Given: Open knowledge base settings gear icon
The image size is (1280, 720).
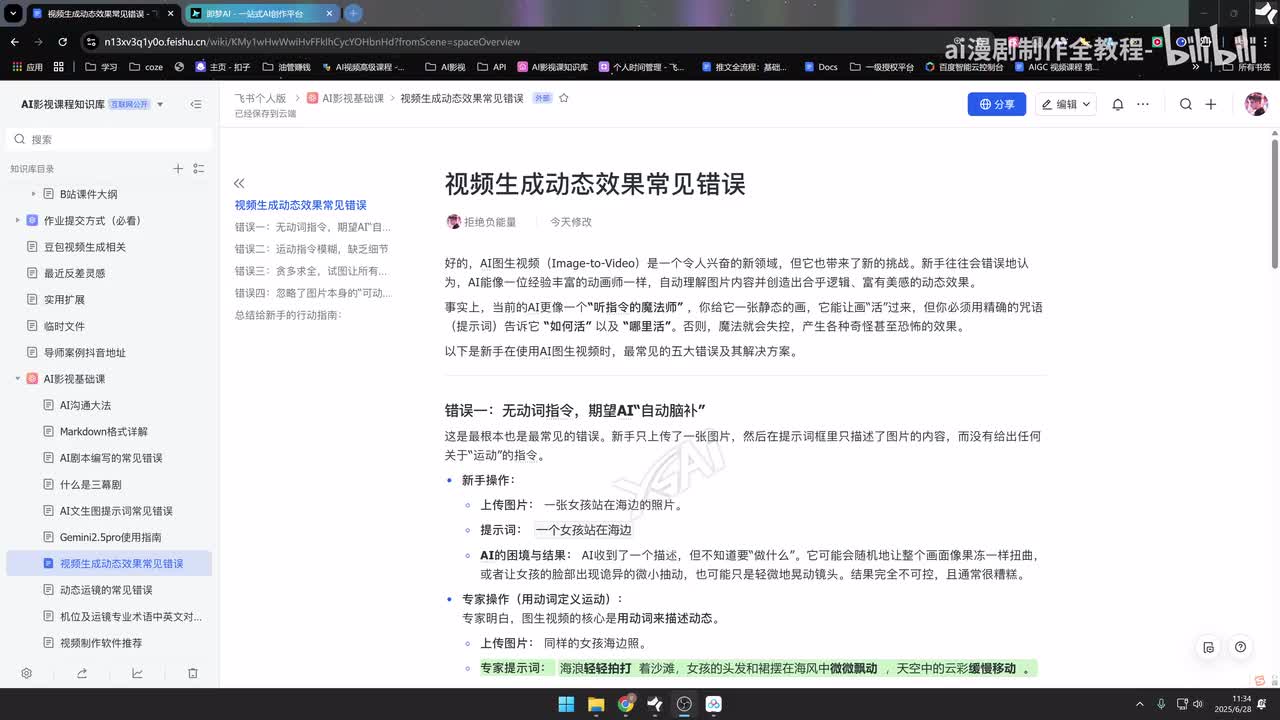Looking at the screenshot, I should (x=27, y=674).
